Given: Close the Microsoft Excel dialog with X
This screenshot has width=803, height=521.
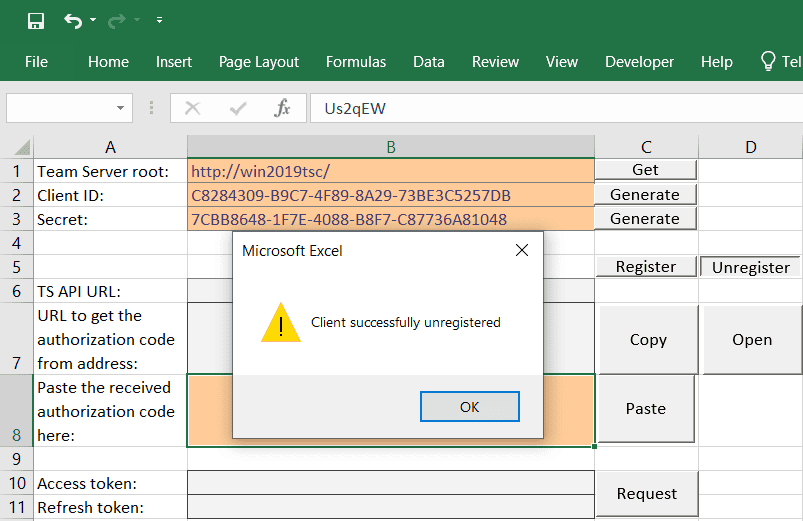Looking at the screenshot, I should (522, 251).
